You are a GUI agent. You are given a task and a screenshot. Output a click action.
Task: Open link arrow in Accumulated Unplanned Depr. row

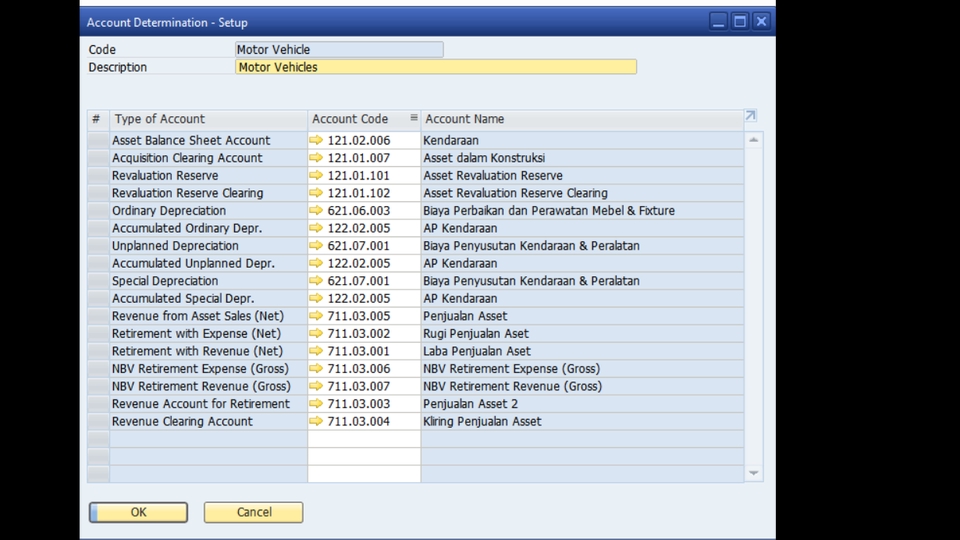[315, 263]
